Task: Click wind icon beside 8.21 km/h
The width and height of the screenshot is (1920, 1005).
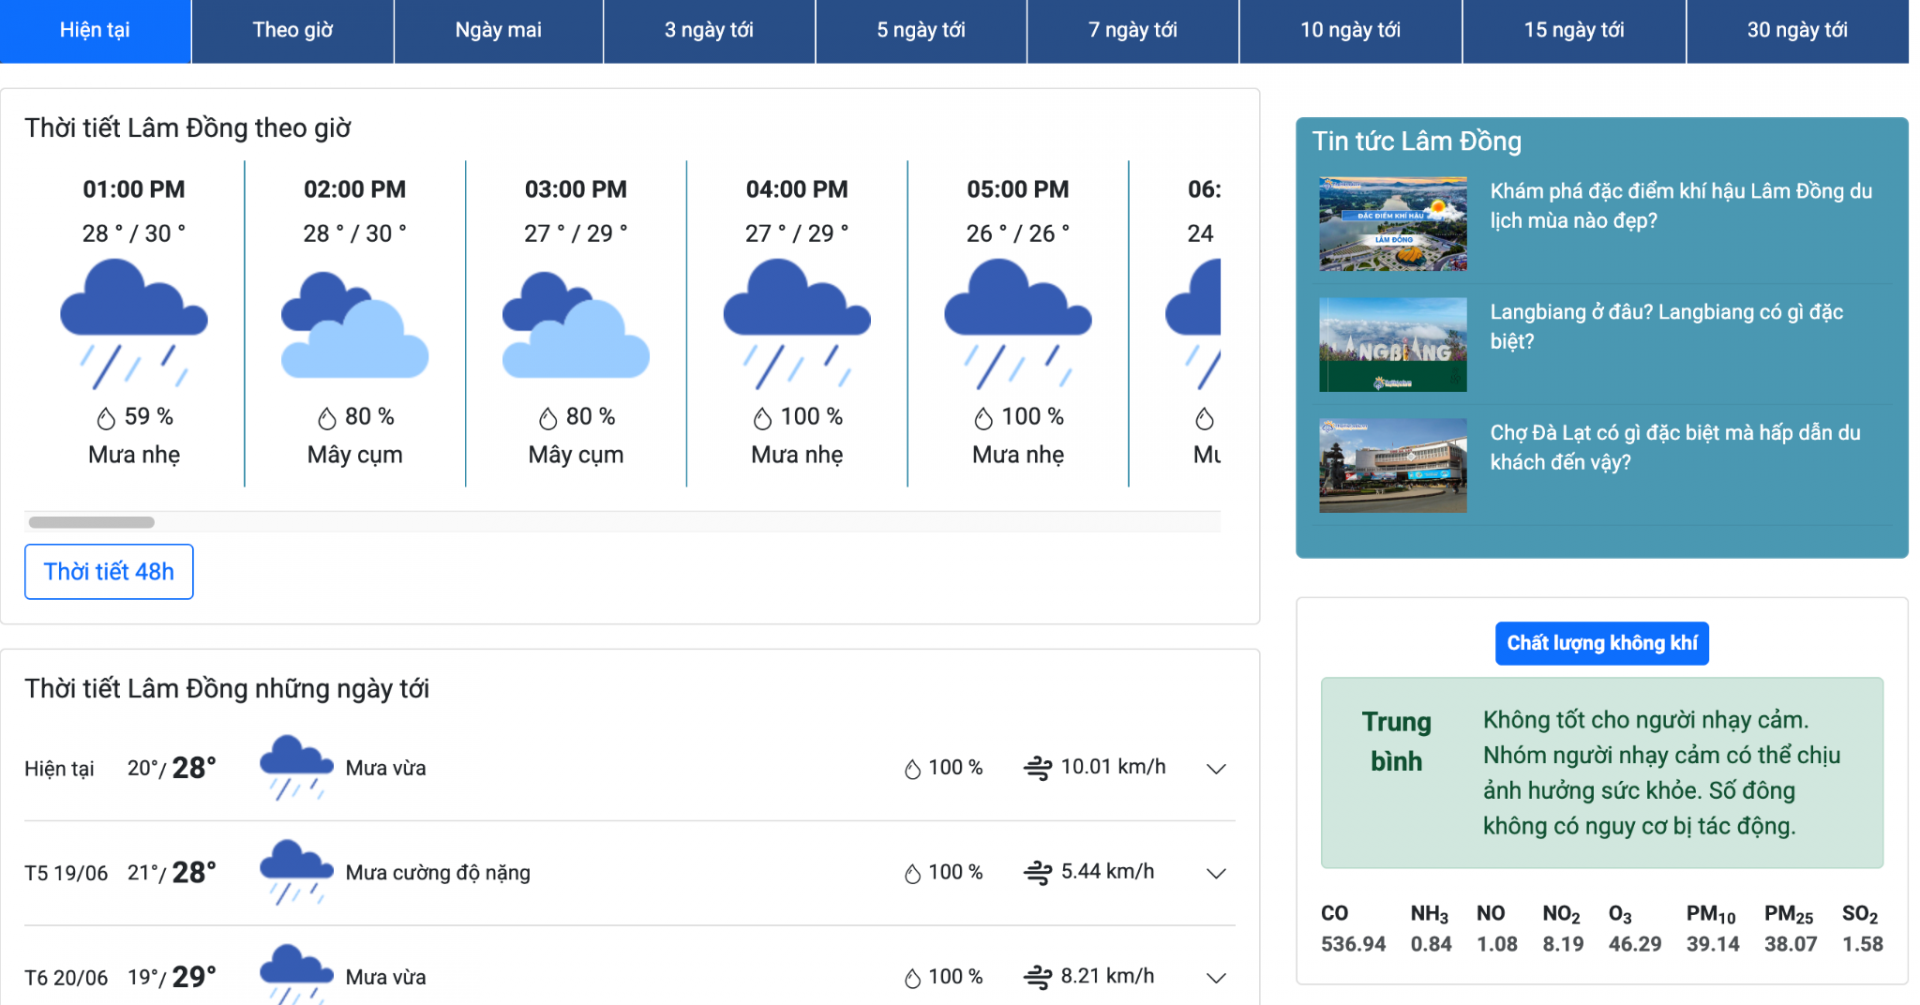Action: (x=1038, y=977)
